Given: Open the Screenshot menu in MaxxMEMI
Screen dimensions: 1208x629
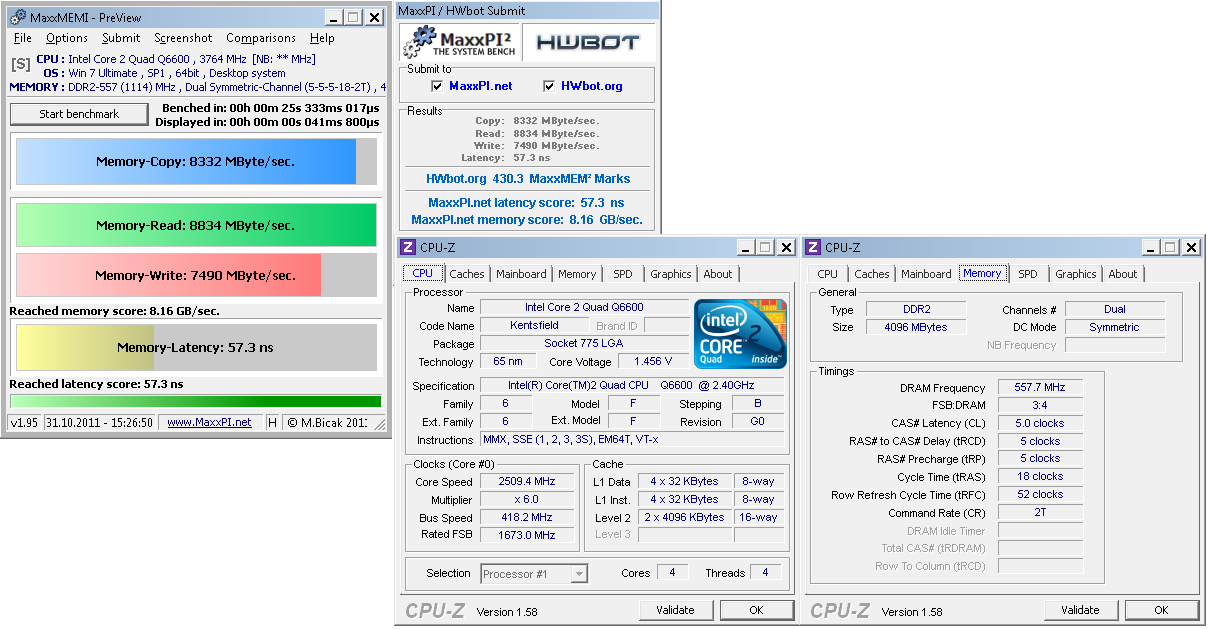Looking at the screenshot, I should coord(183,38).
